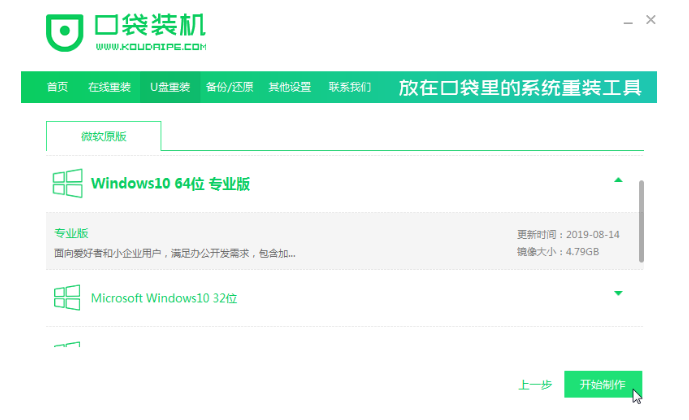This screenshot has width=689, height=420.
Task: Click the 上一步 link to go back
Action: [x=535, y=384]
